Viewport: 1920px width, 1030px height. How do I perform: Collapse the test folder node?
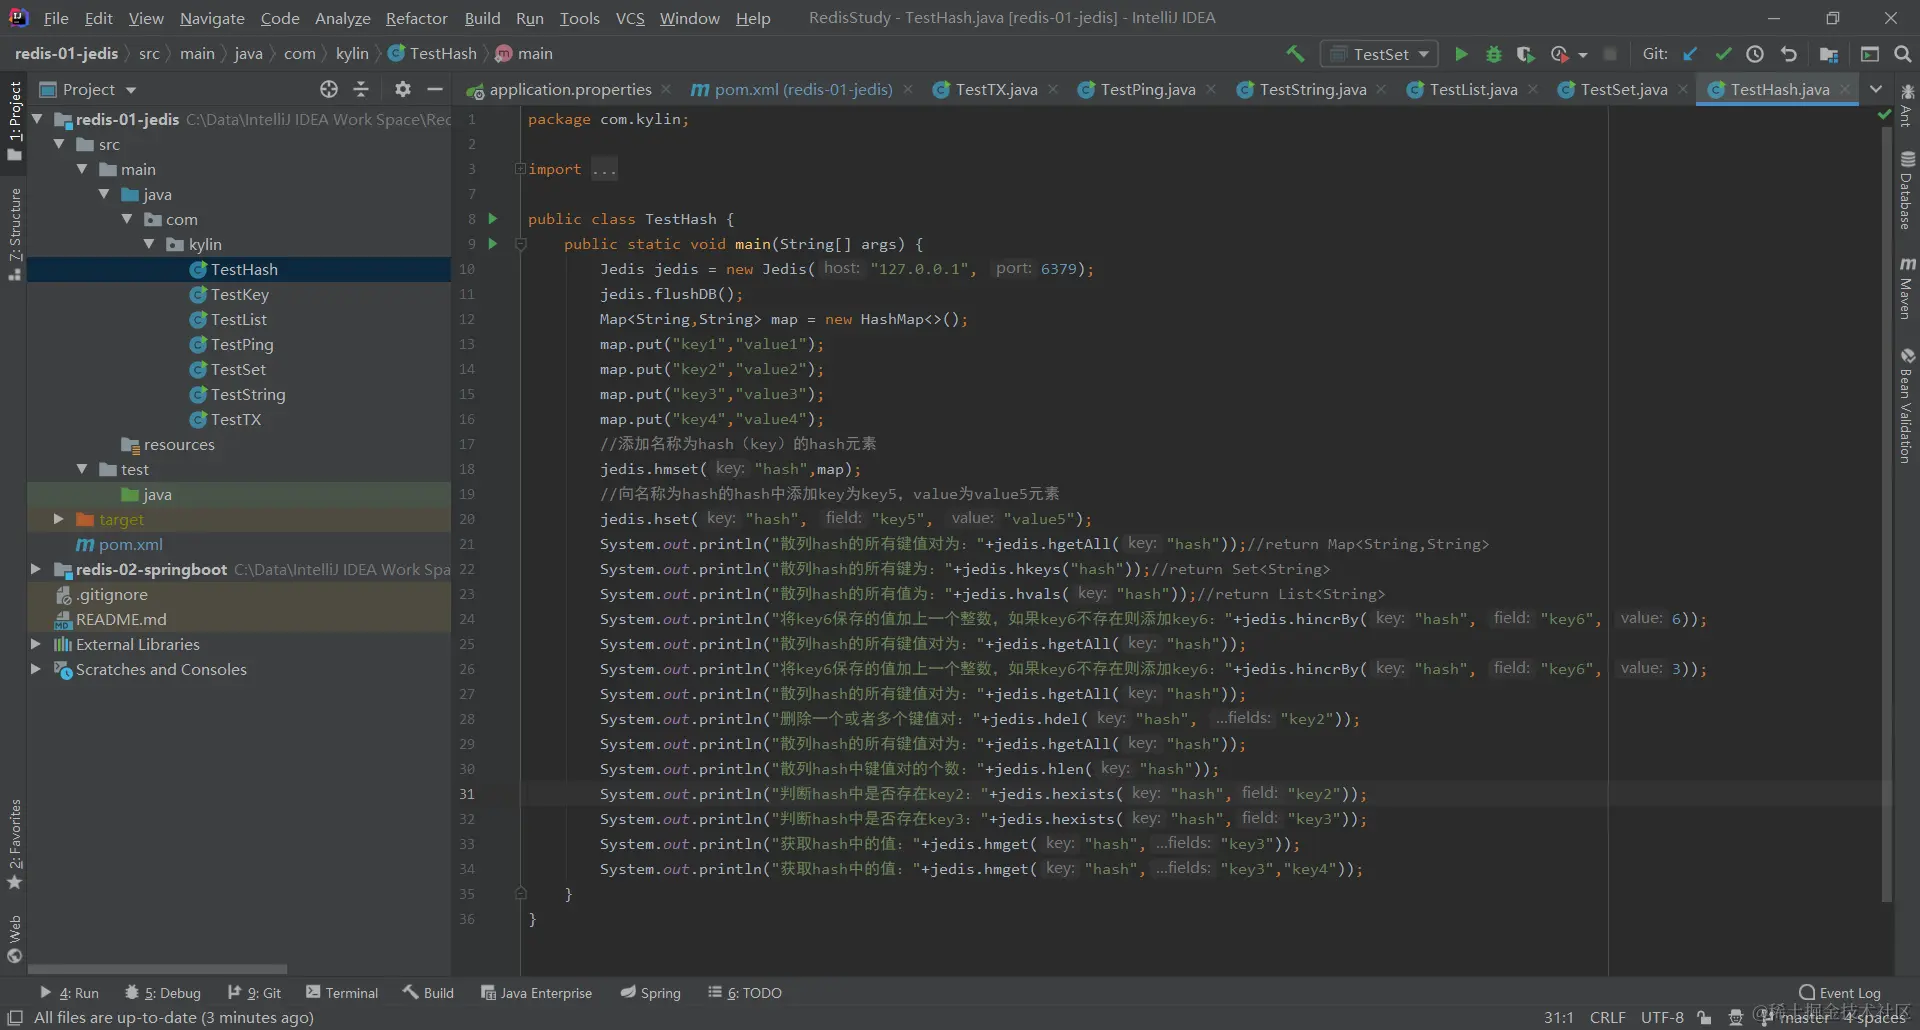click(x=82, y=469)
